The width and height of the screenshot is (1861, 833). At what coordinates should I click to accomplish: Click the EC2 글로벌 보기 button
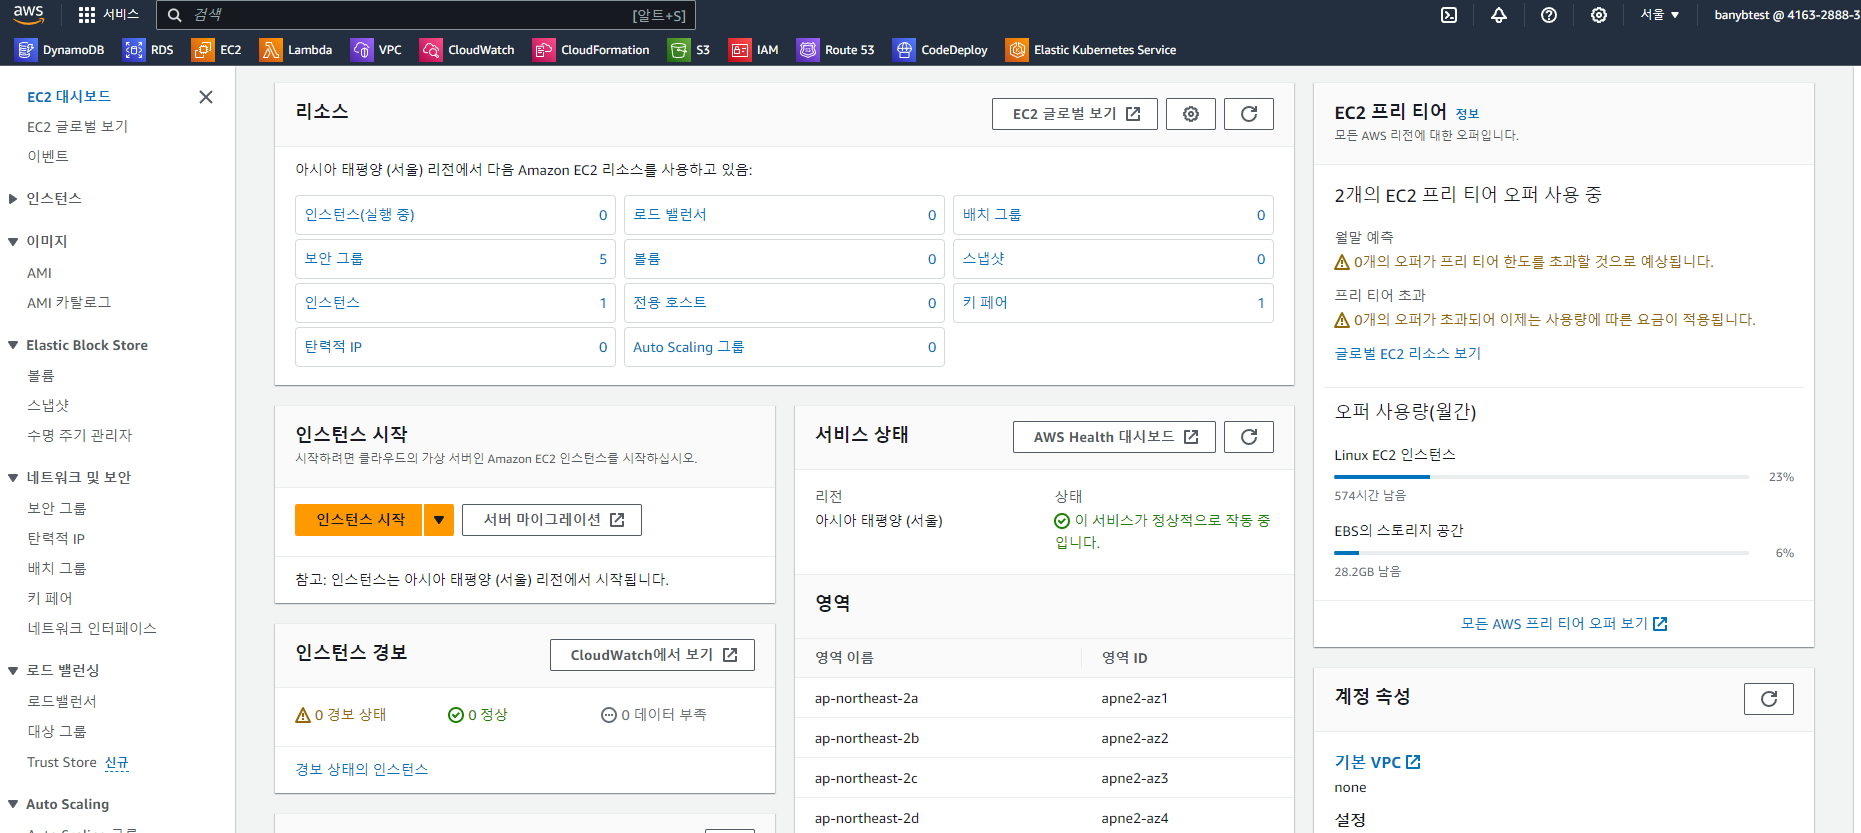pos(1075,114)
